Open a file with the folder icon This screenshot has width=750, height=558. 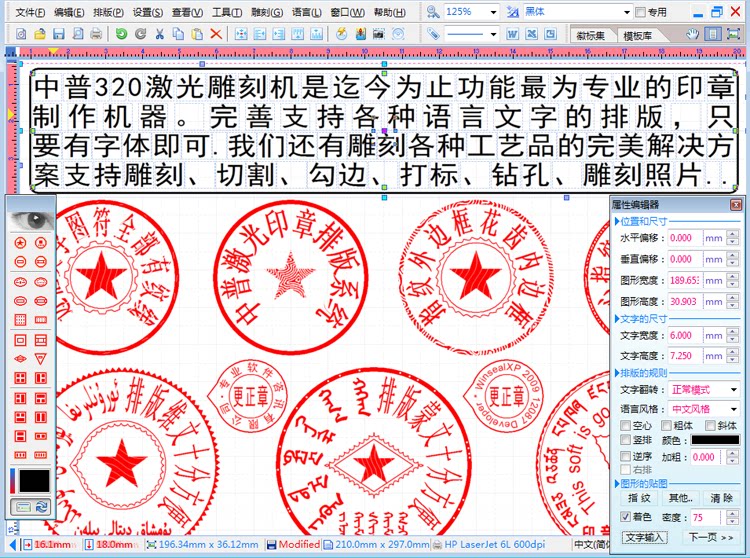(40, 34)
